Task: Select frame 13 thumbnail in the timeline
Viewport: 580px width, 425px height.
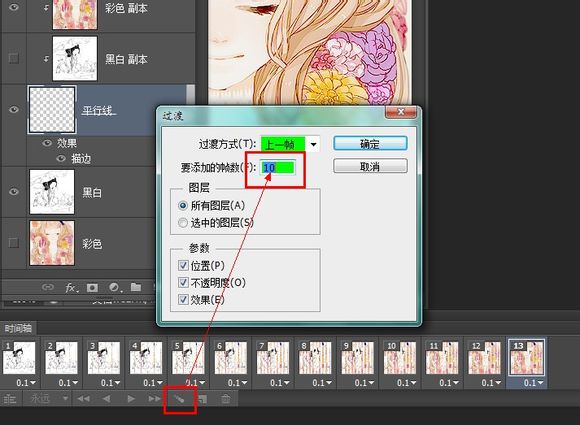Action: tap(527, 358)
